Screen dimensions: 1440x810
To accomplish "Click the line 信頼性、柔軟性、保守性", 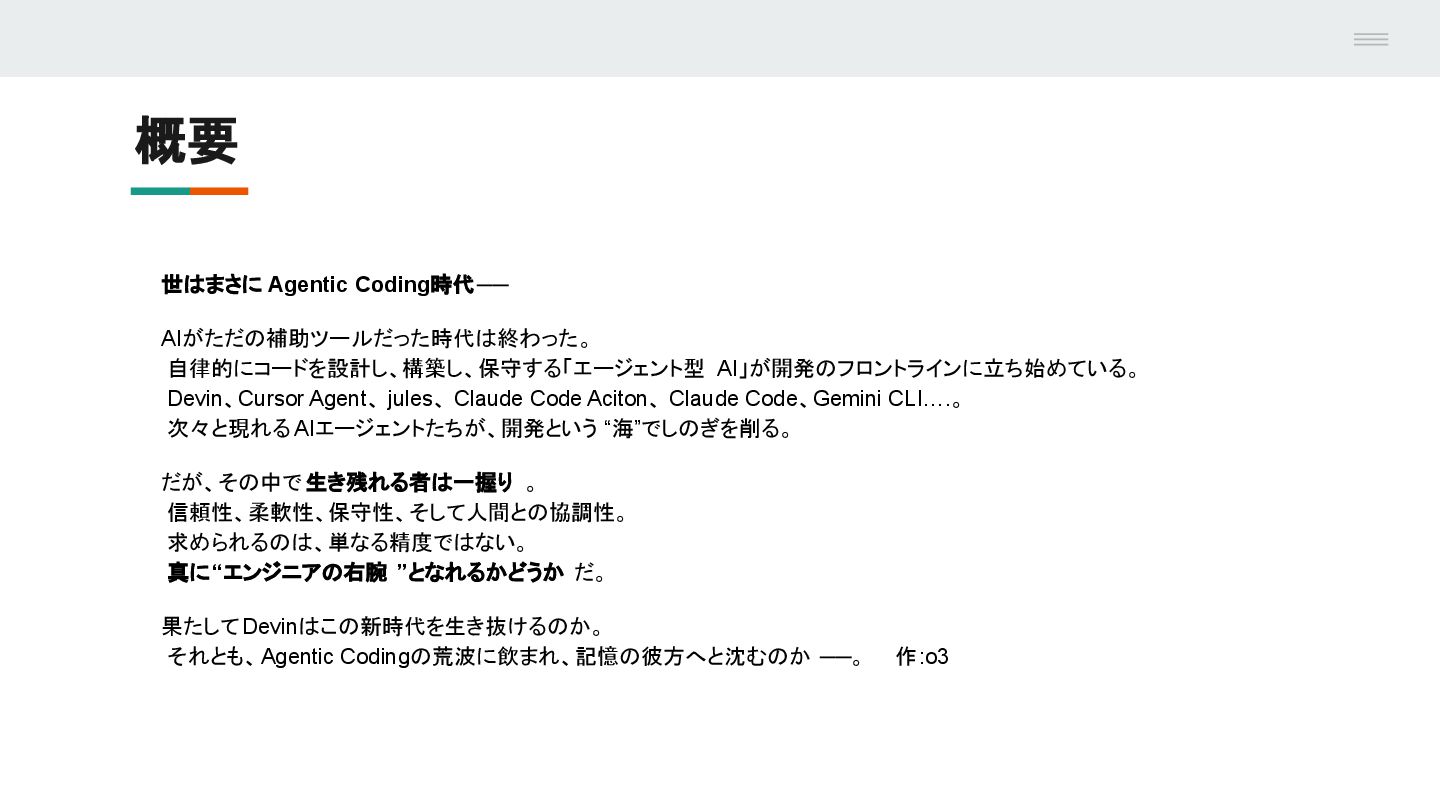I will [398, 513].
